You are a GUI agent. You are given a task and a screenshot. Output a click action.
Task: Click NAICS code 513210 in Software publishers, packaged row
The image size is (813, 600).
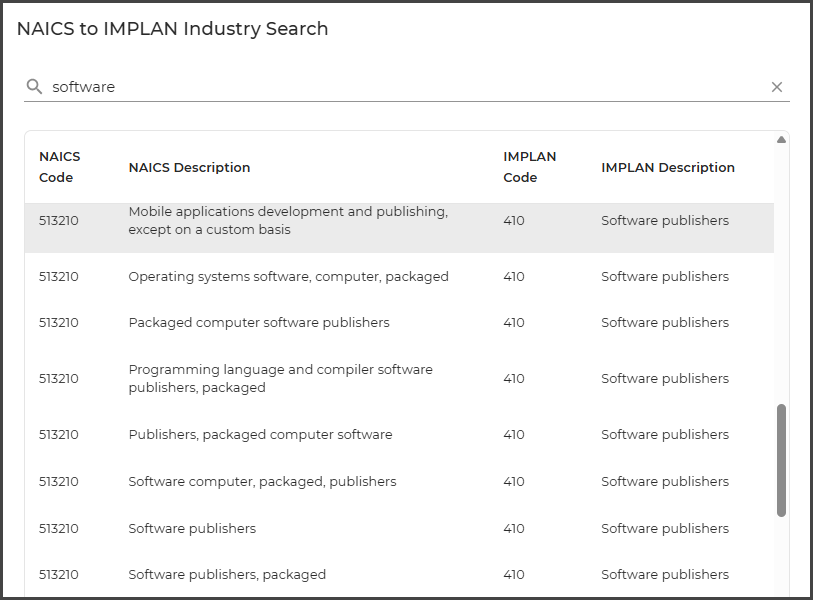tap(59, 575)
